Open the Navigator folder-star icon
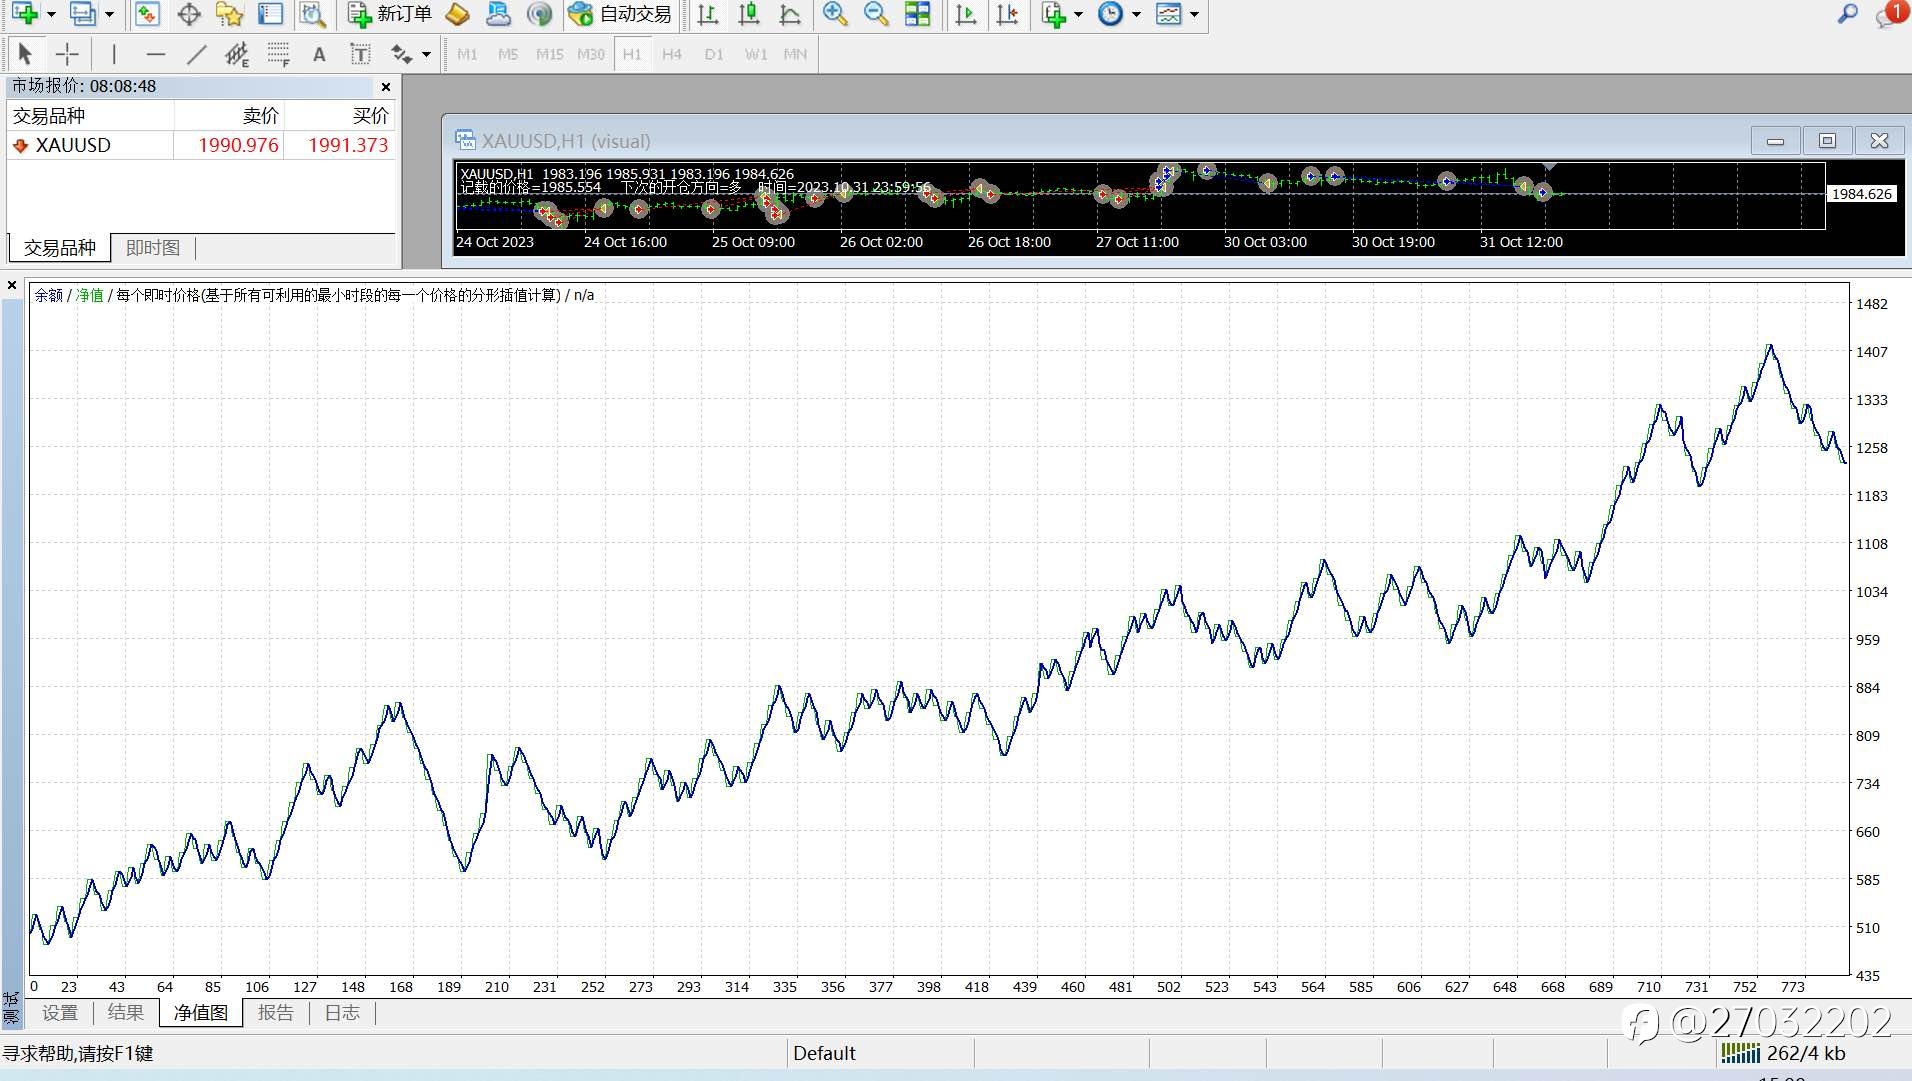Viewport: 1912px width, 1081px height. click(x=230, y=14)
